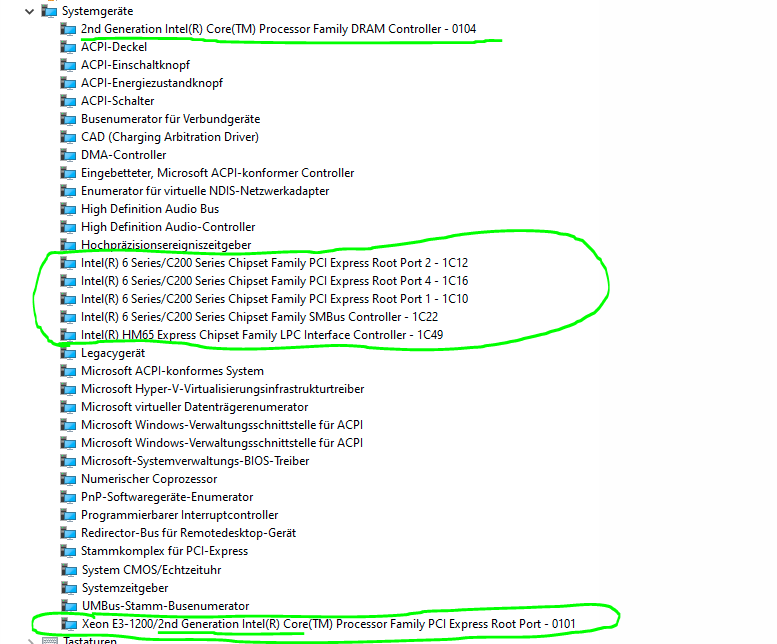Select High Definition Audio Bus
Viewport: 777px width, 644px height.
(150, 209)
